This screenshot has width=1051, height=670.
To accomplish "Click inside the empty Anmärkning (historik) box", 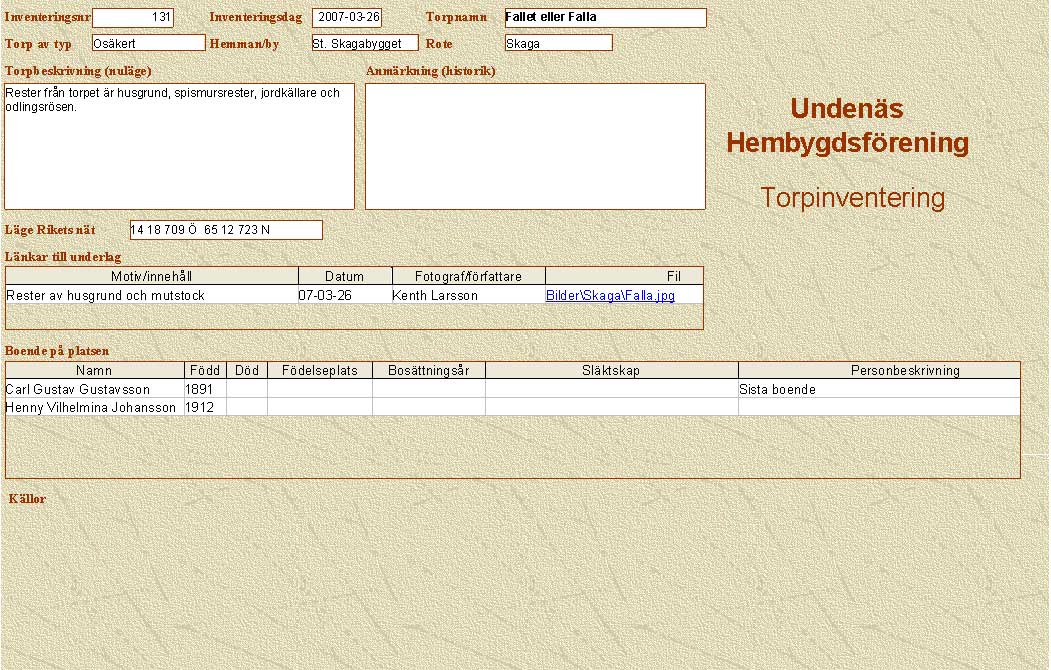I will pyautogui.click(x=535, y=146).
